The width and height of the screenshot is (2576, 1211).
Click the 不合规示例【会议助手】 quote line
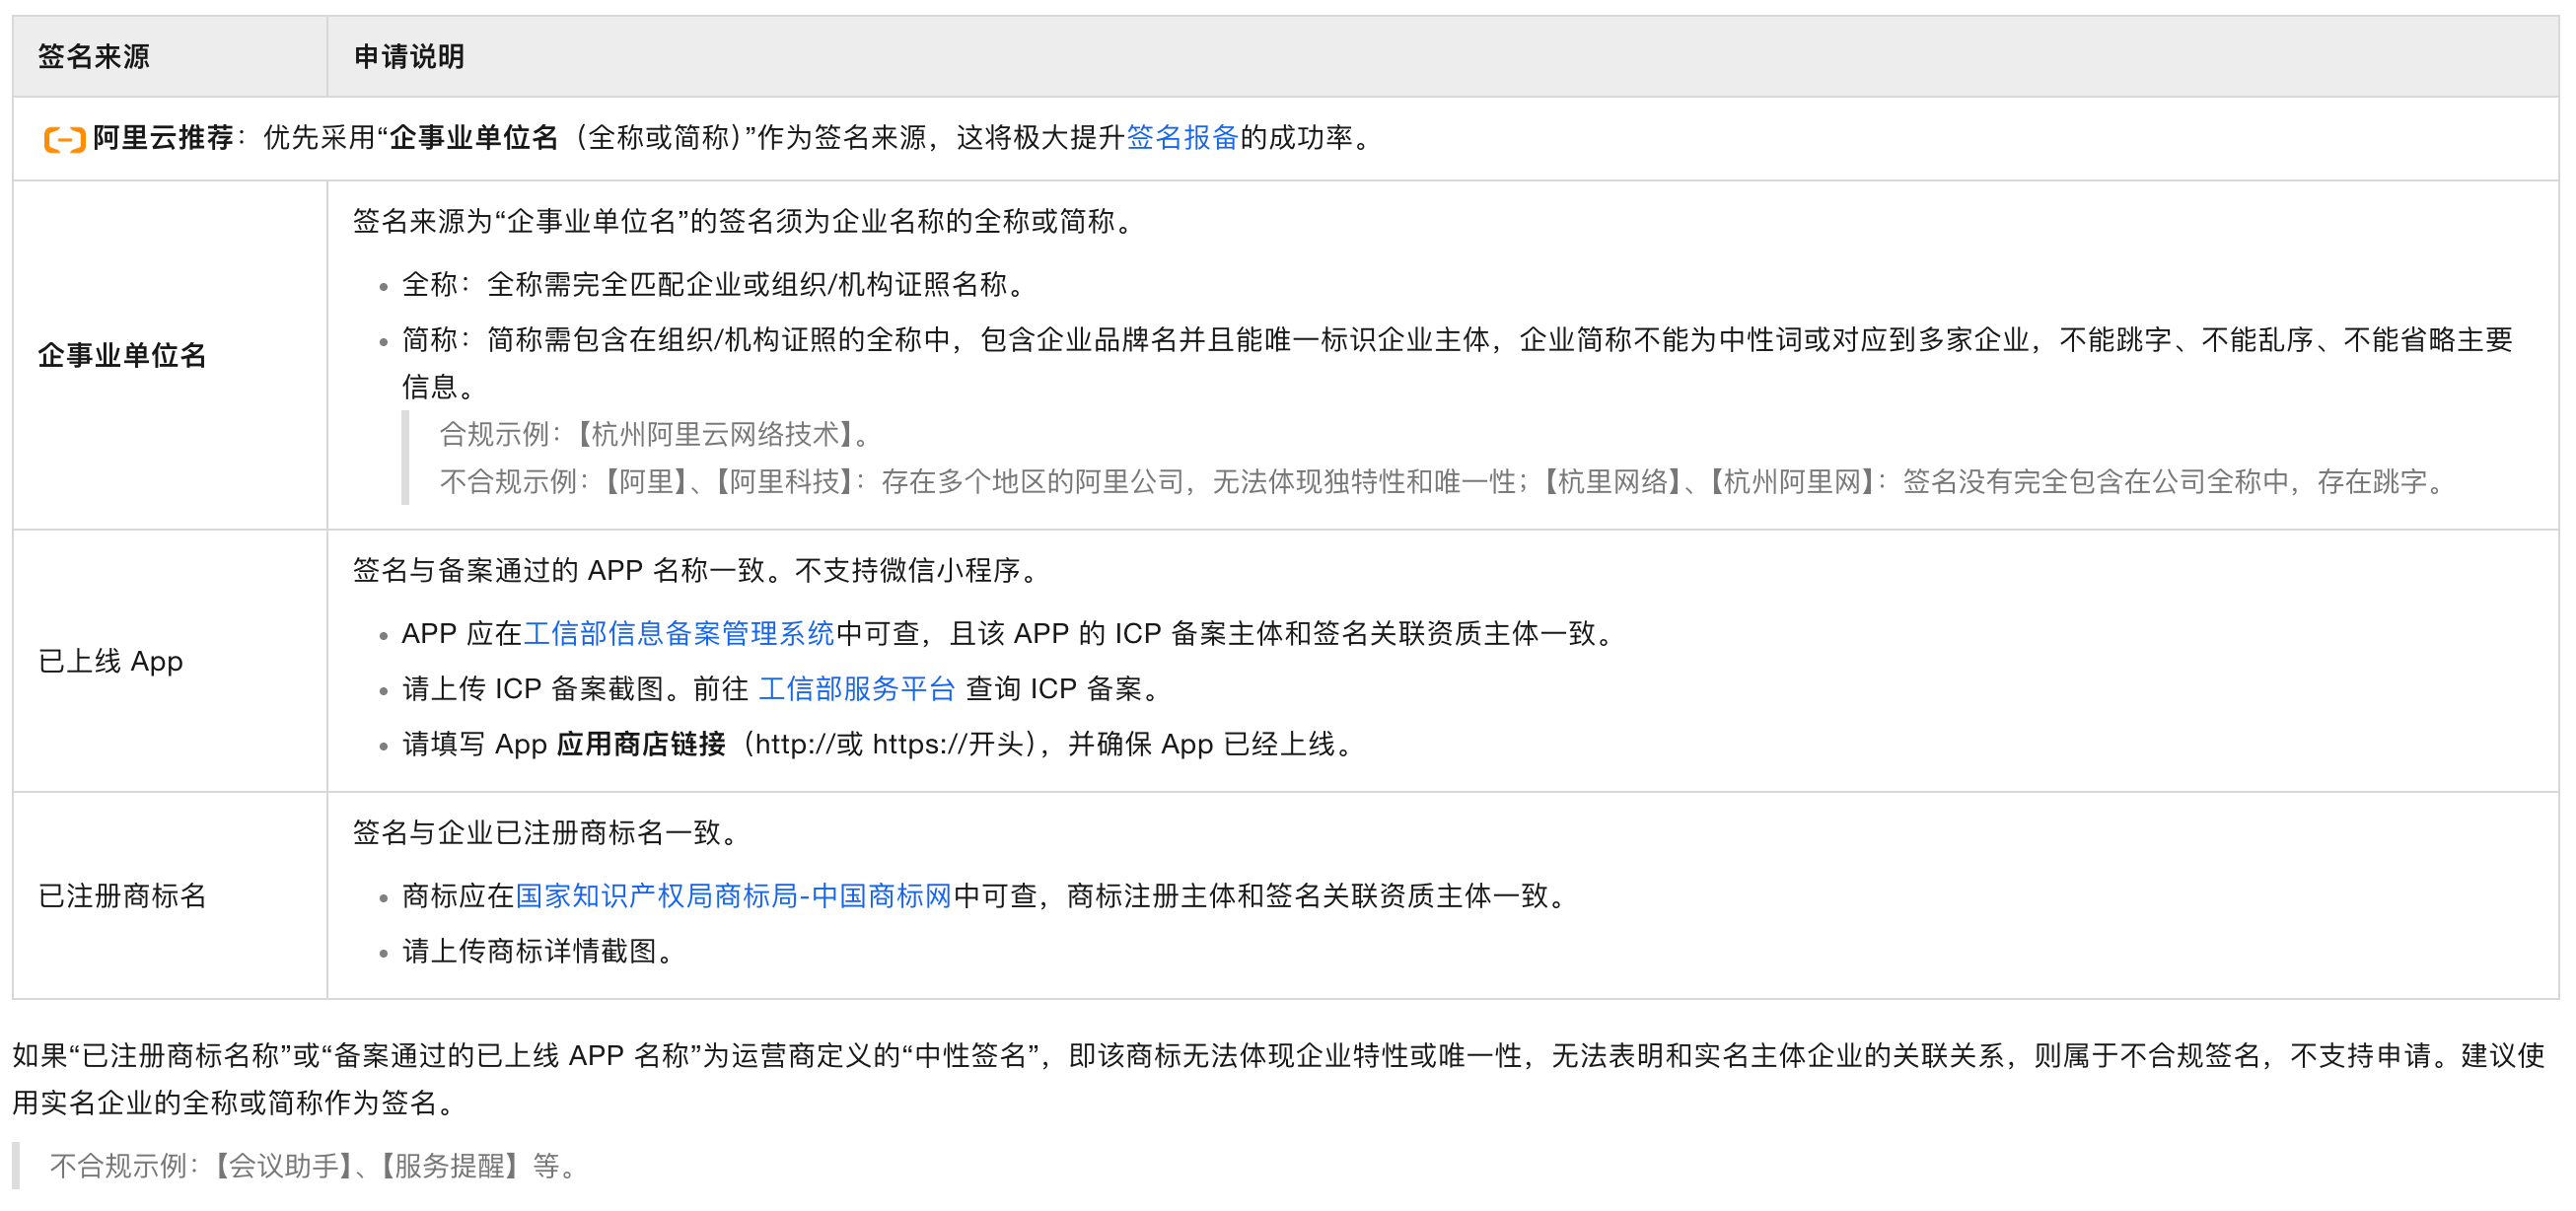click(x=314, y=1166)
